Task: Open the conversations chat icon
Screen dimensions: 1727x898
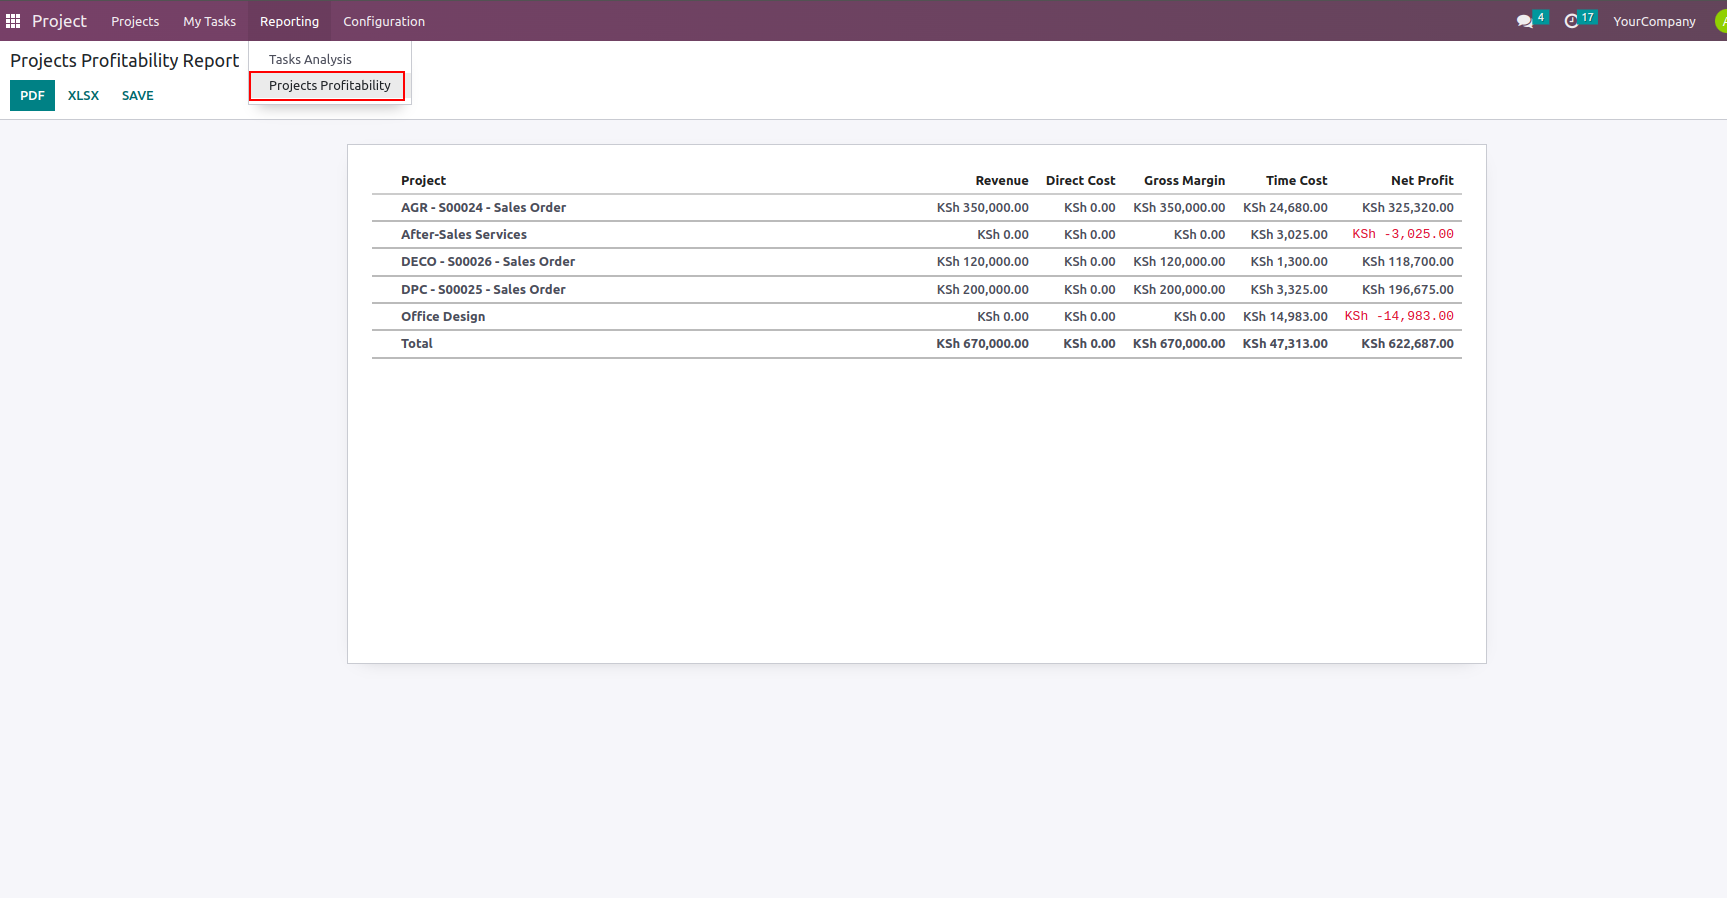Action: [1524, 21]
